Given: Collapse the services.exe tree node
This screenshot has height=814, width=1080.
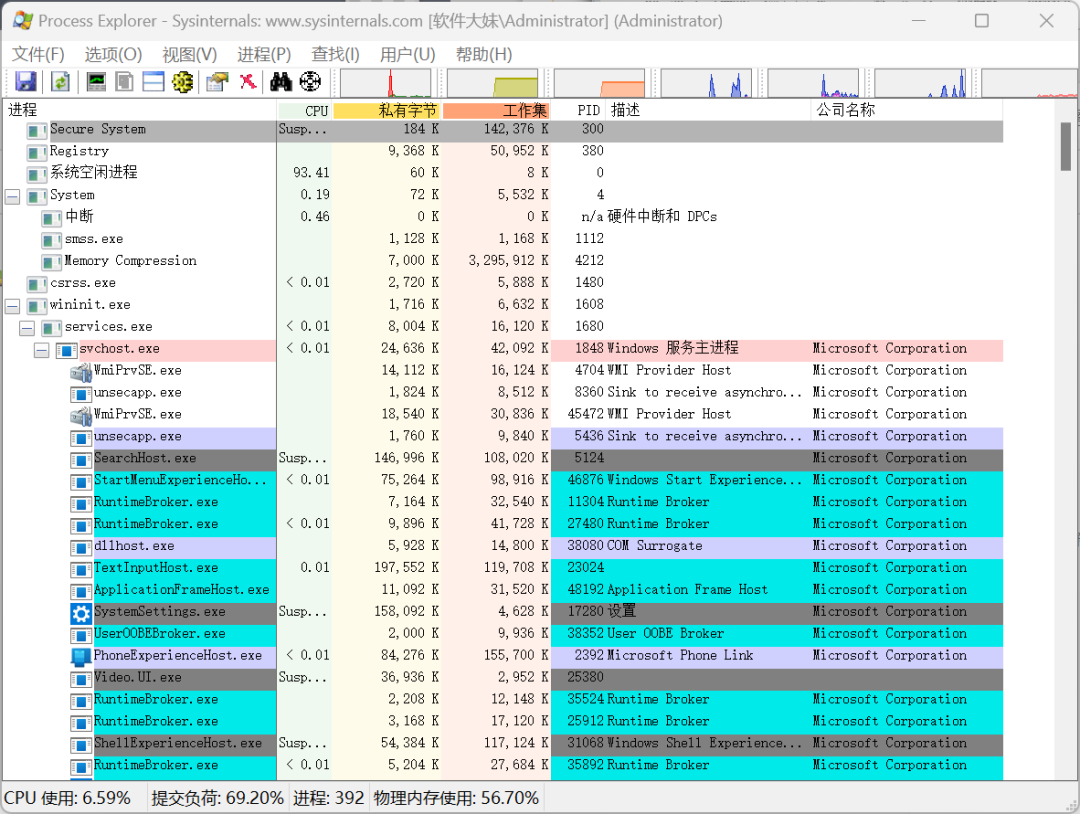Looking at the screenshot, I should 27,327.
